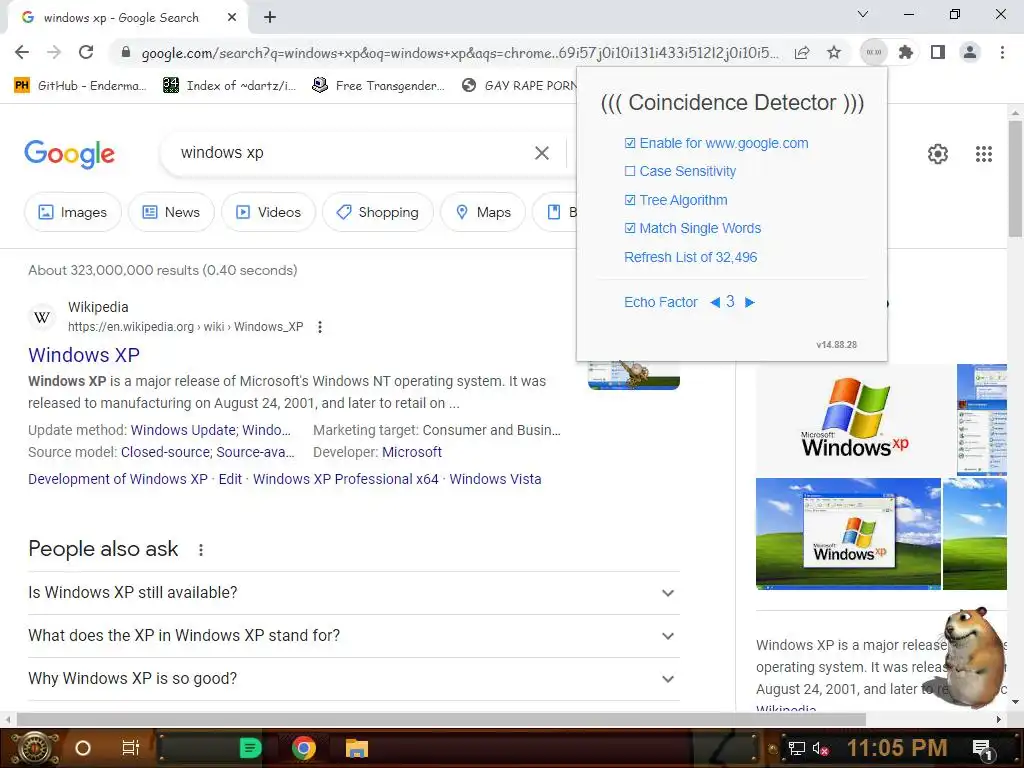Open the Extensions puzzle piece menu

[x=906, y=52]
